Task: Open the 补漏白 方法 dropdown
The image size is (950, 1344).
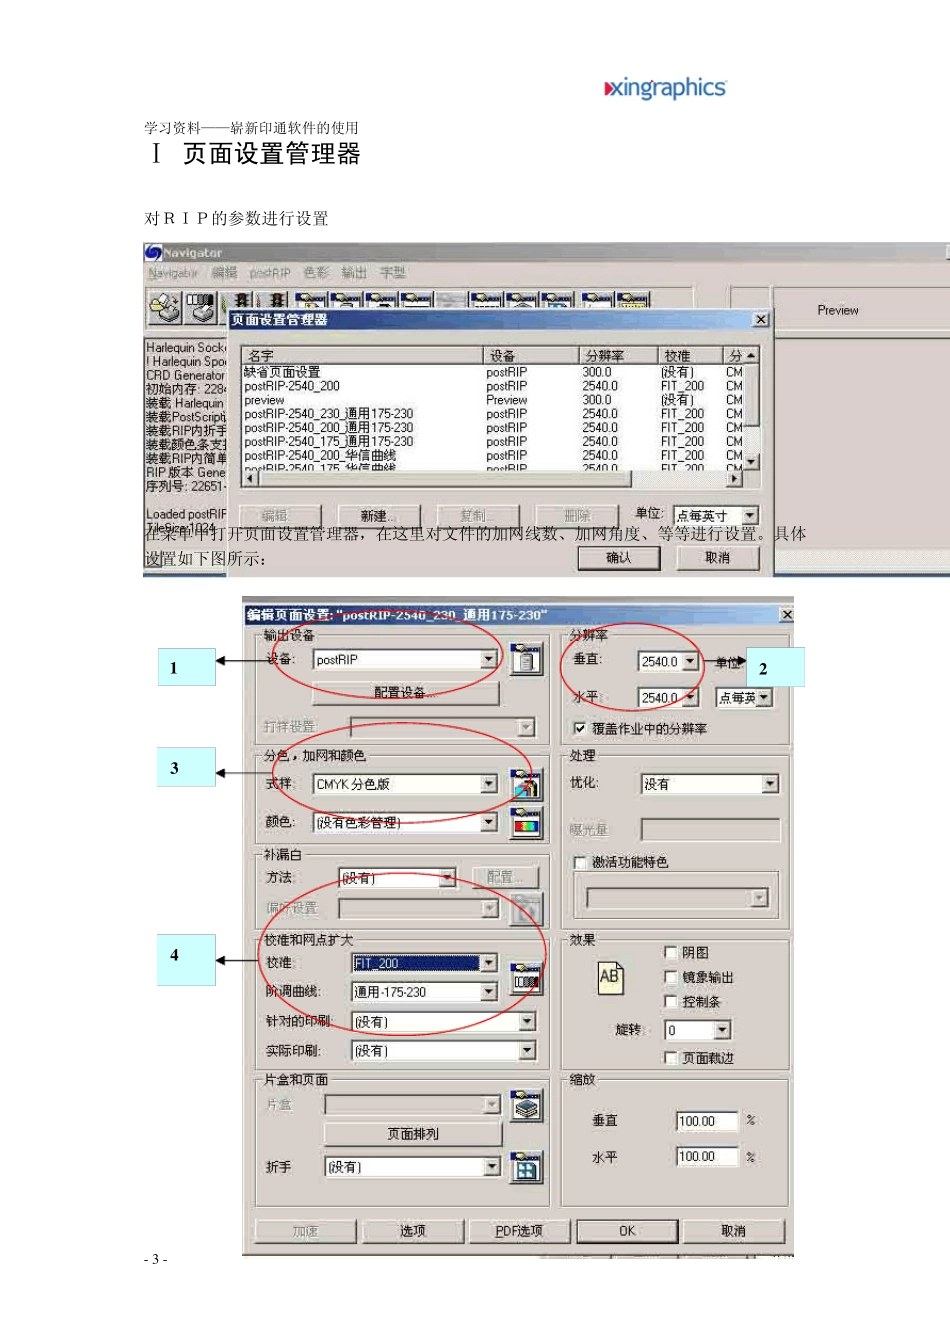Action: 447,878
